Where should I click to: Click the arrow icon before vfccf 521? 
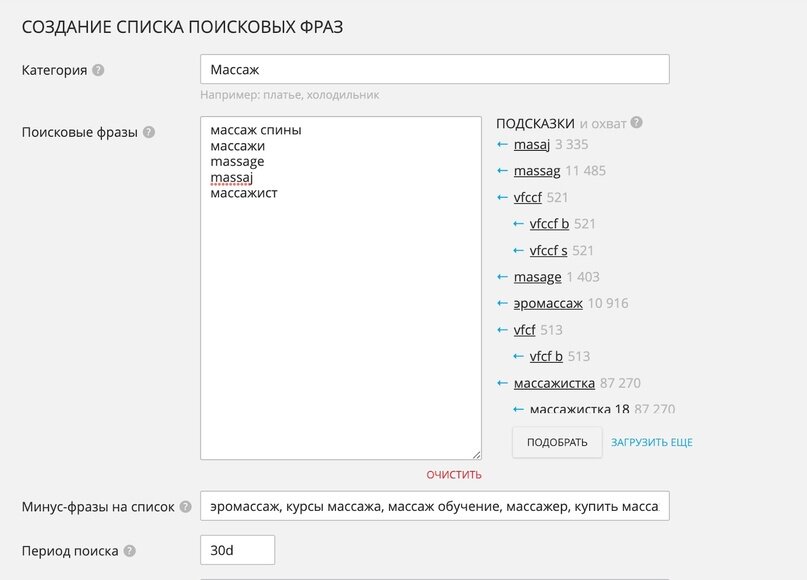click(503, 198)
